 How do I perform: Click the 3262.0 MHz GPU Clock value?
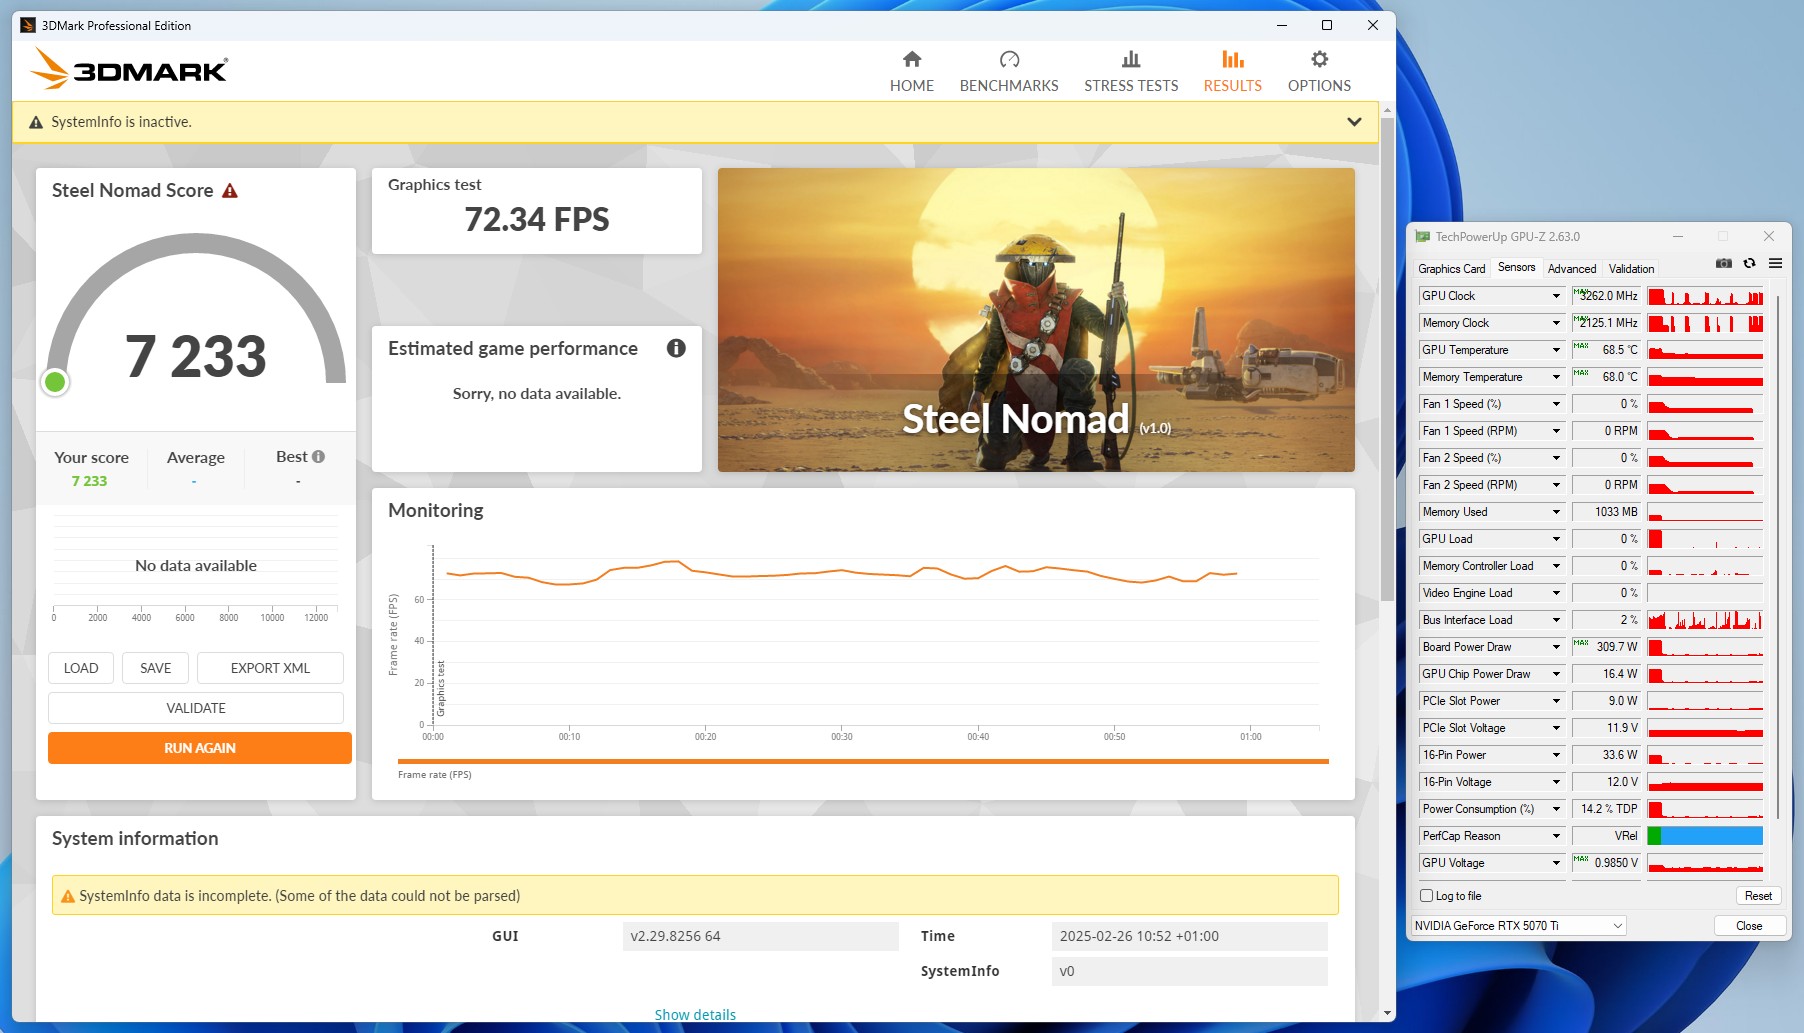pos(1606,296)
